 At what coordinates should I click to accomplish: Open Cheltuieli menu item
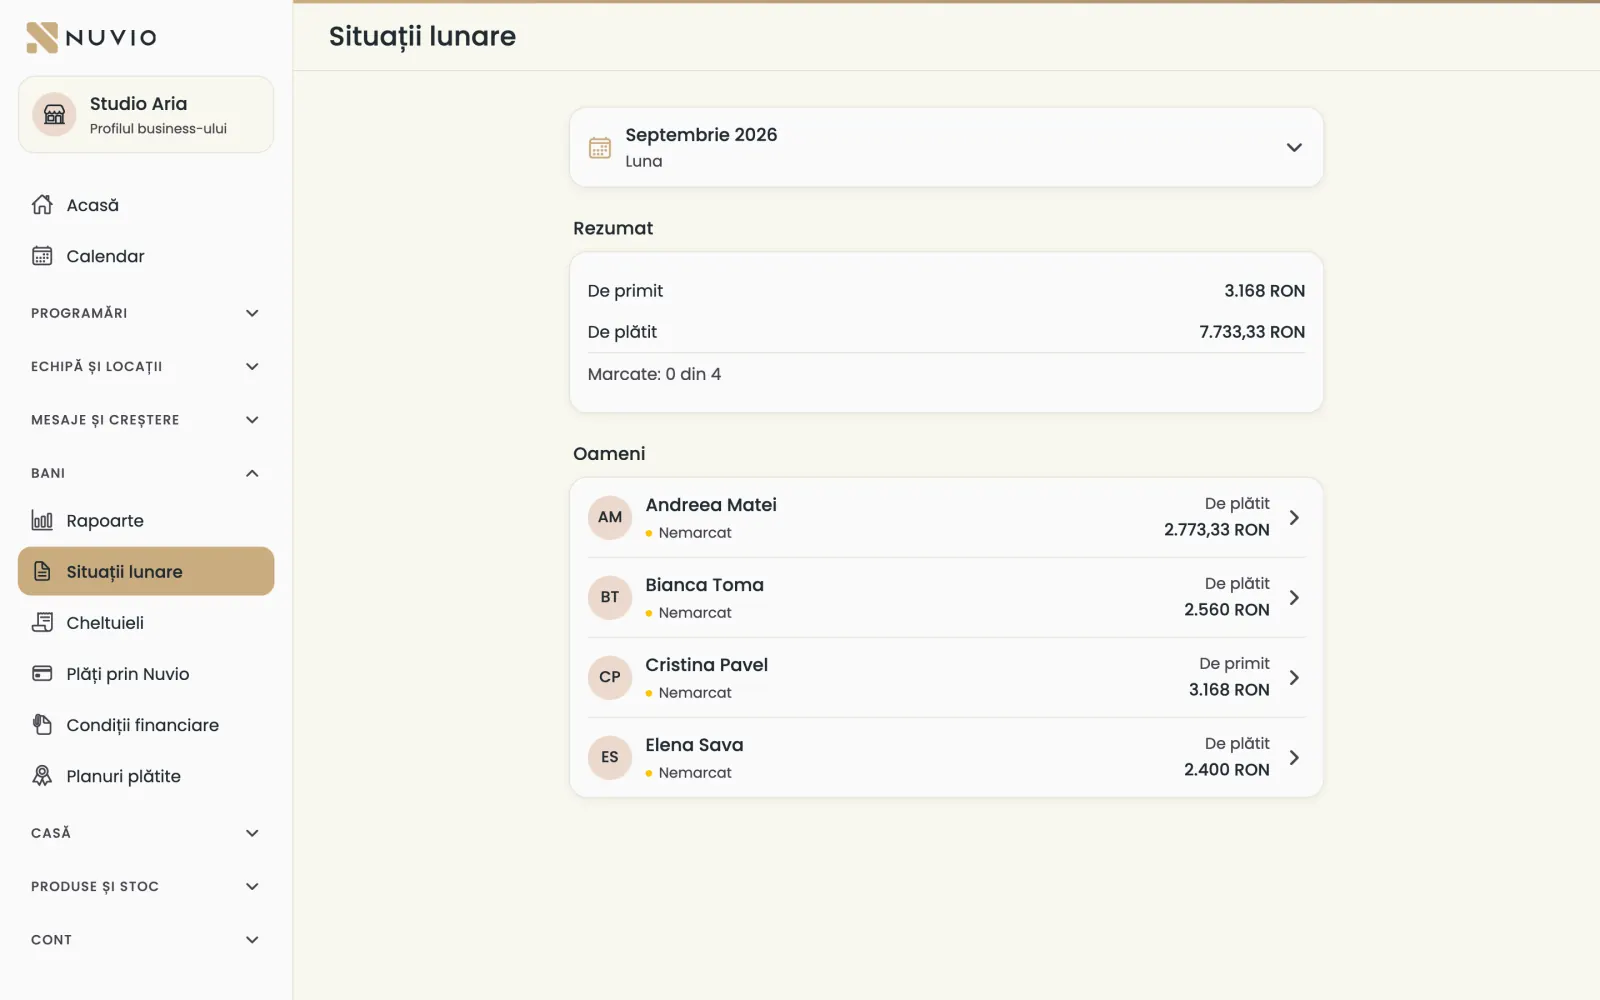point(146,622)
